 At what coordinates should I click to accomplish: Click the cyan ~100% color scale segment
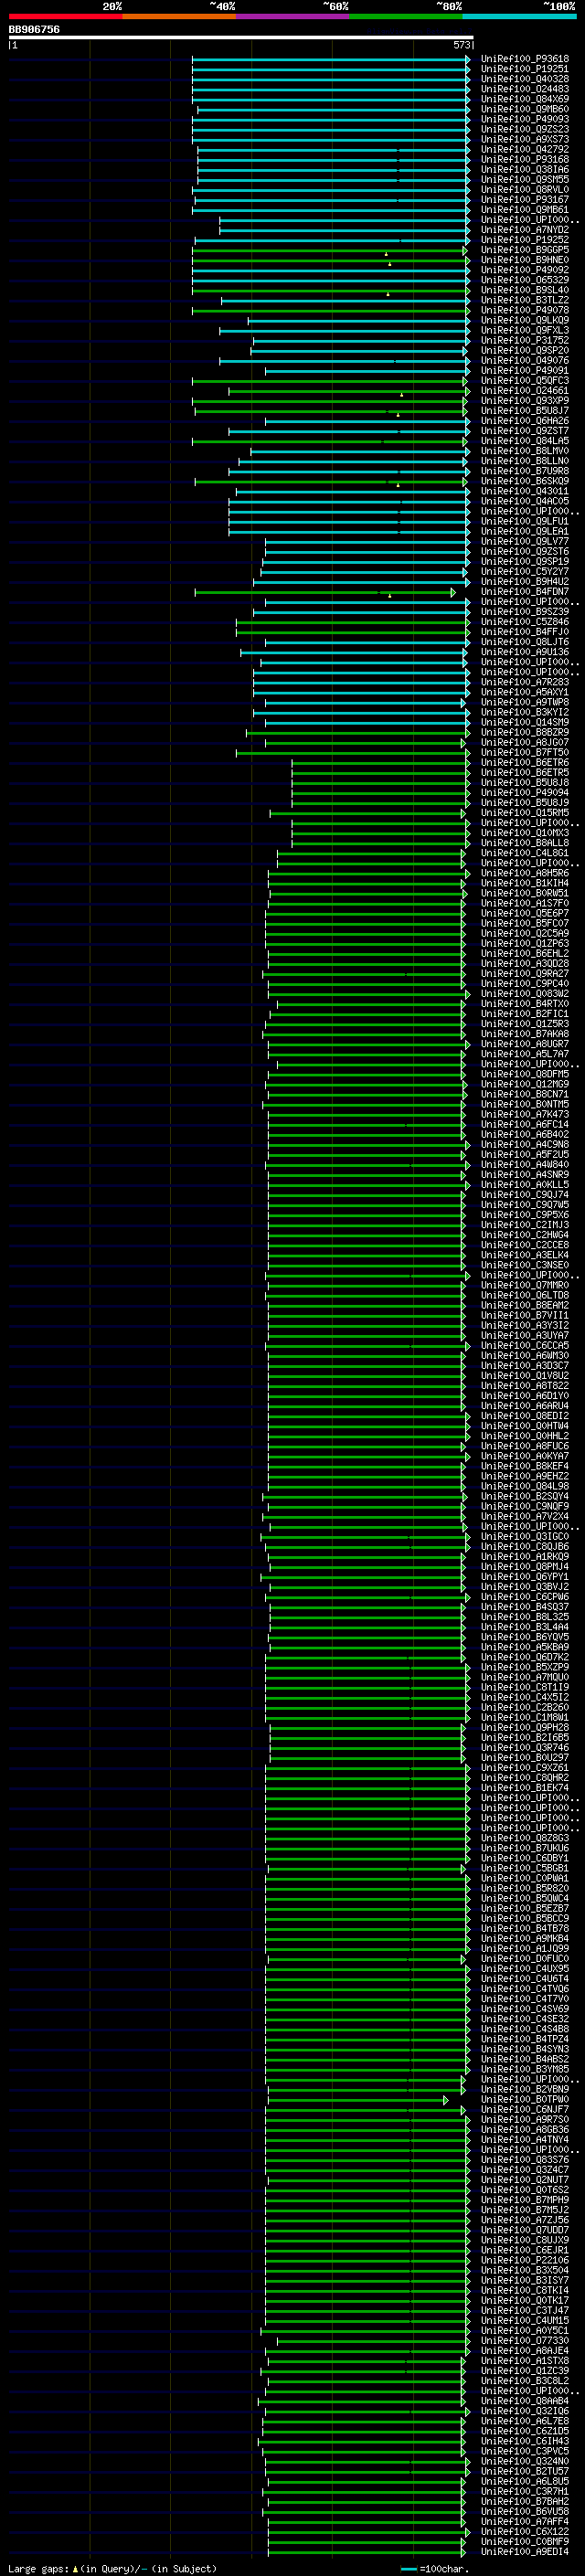tap(519, 16)
